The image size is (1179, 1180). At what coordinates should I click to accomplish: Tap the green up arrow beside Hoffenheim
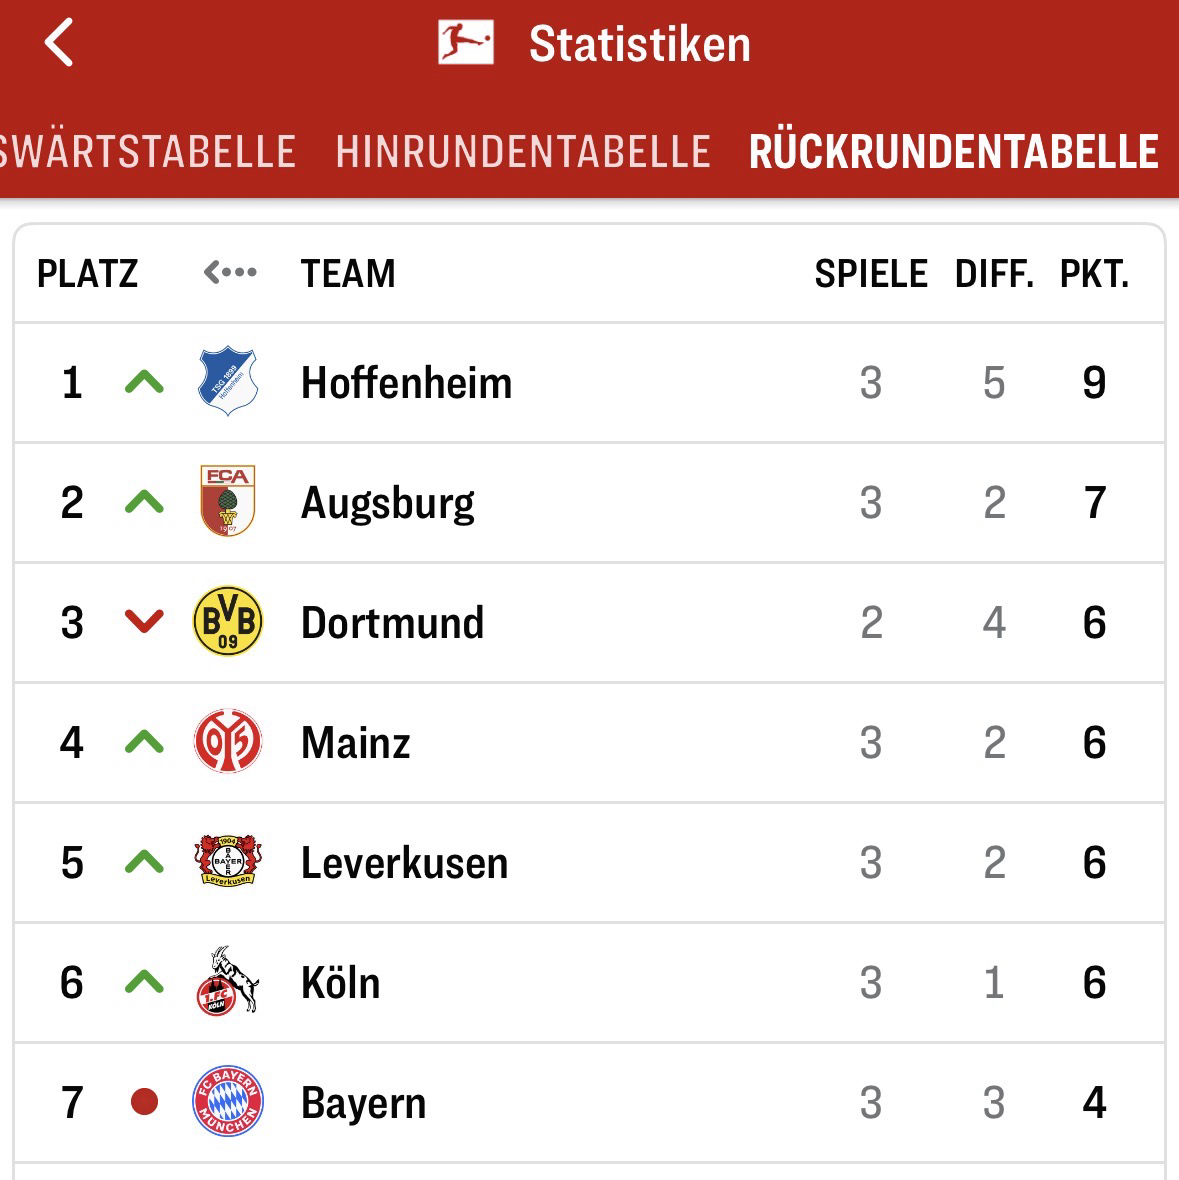[x=144, y=382]
